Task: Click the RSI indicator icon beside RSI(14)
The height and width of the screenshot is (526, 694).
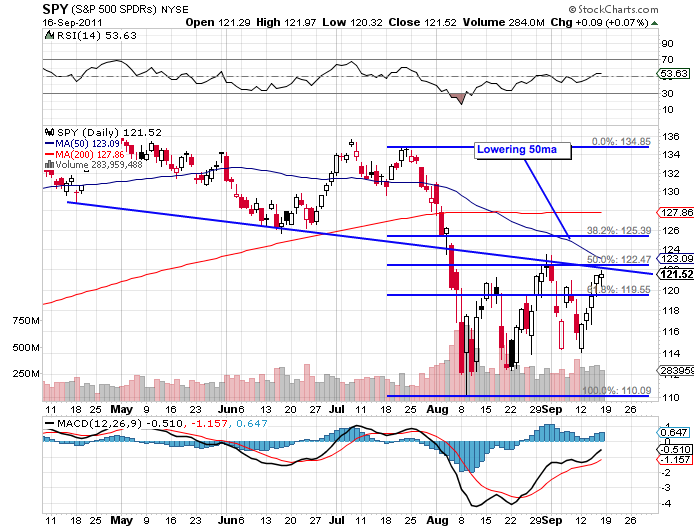Action: click(49, 35)
